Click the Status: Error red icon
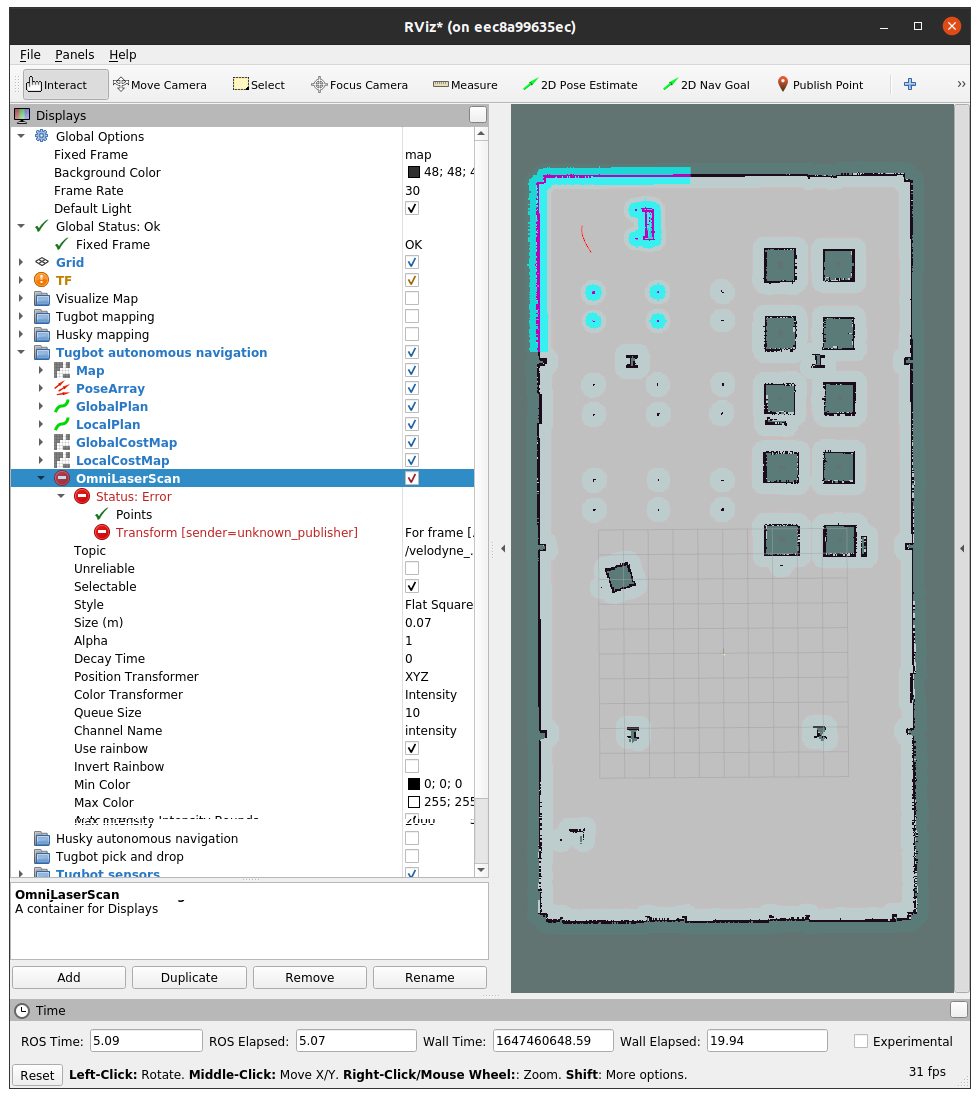 click(x=82, y=496)
